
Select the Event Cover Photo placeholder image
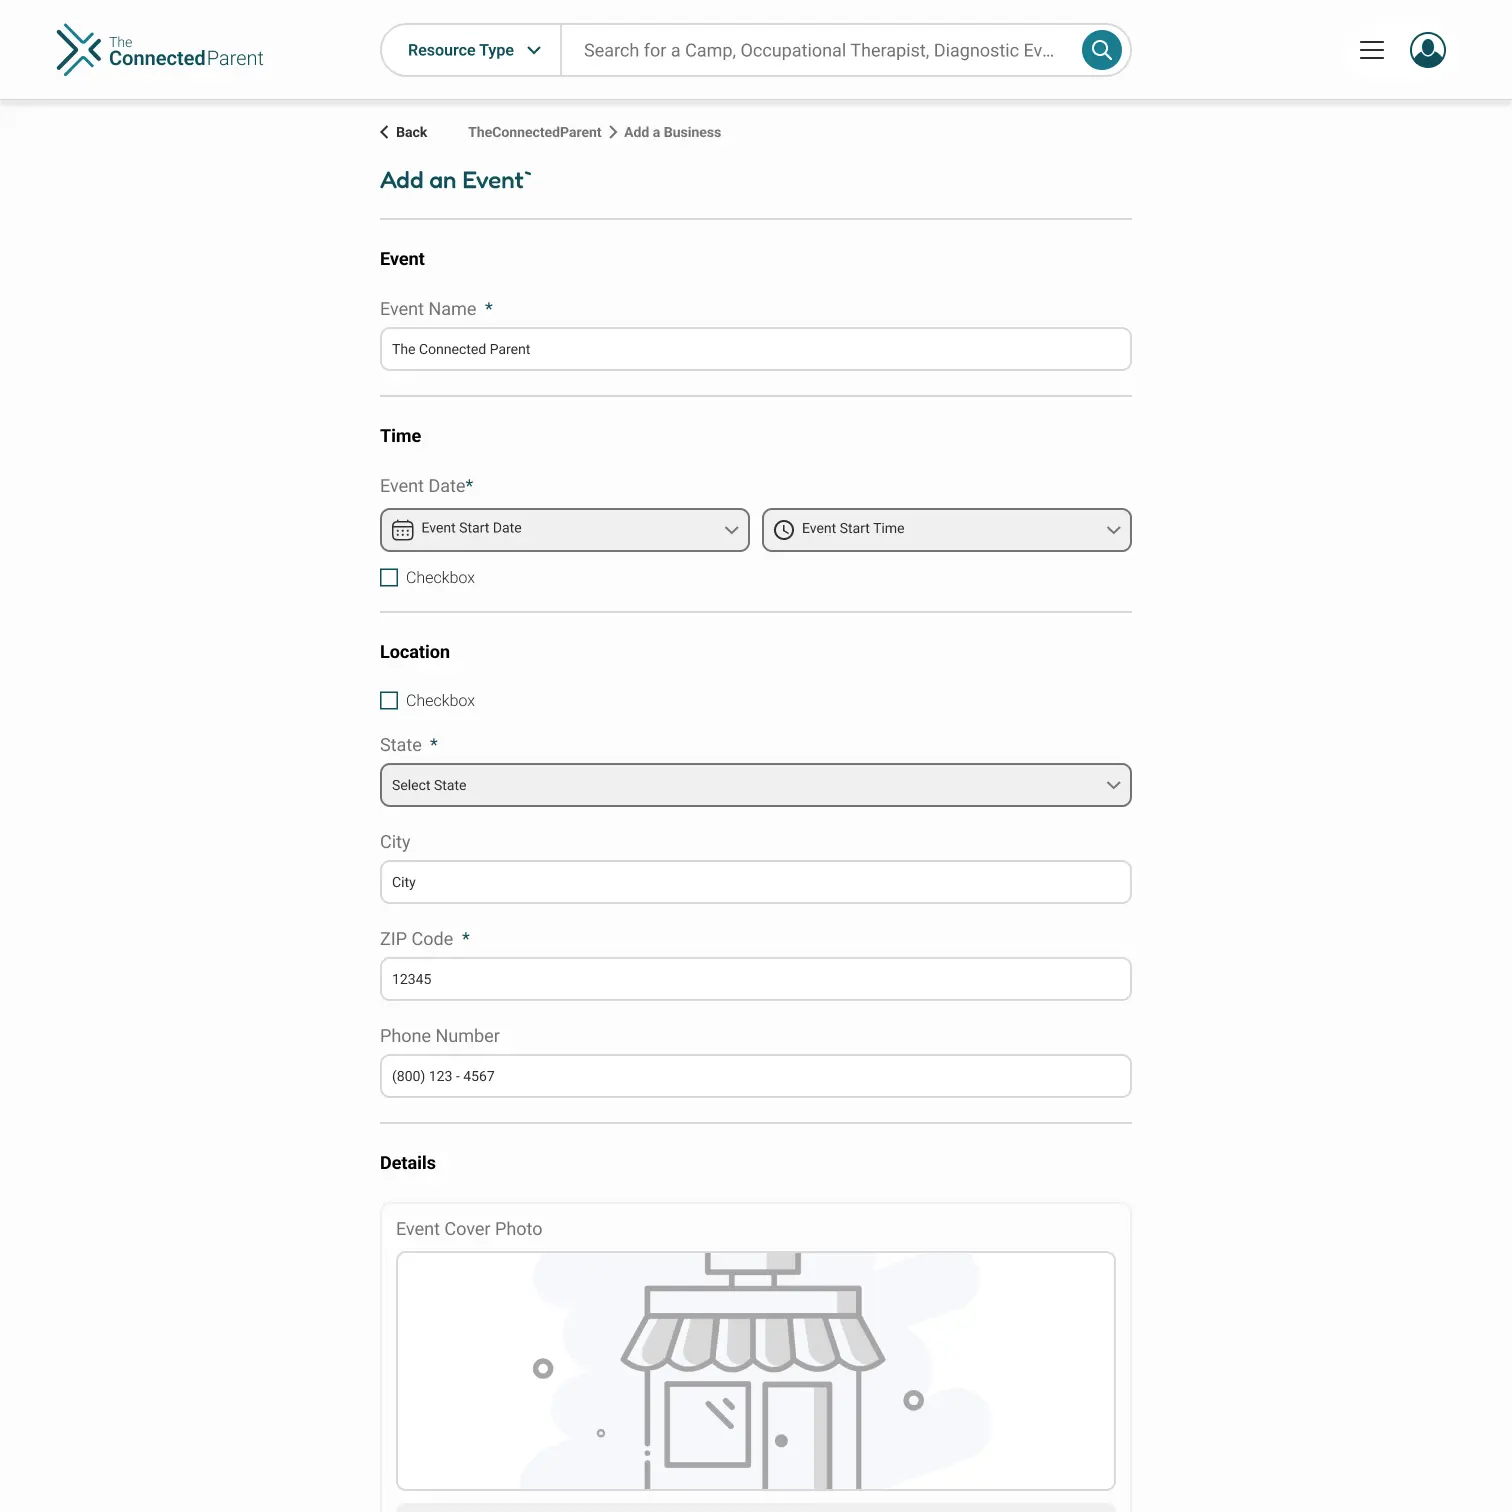click(x=755, y=1370)
